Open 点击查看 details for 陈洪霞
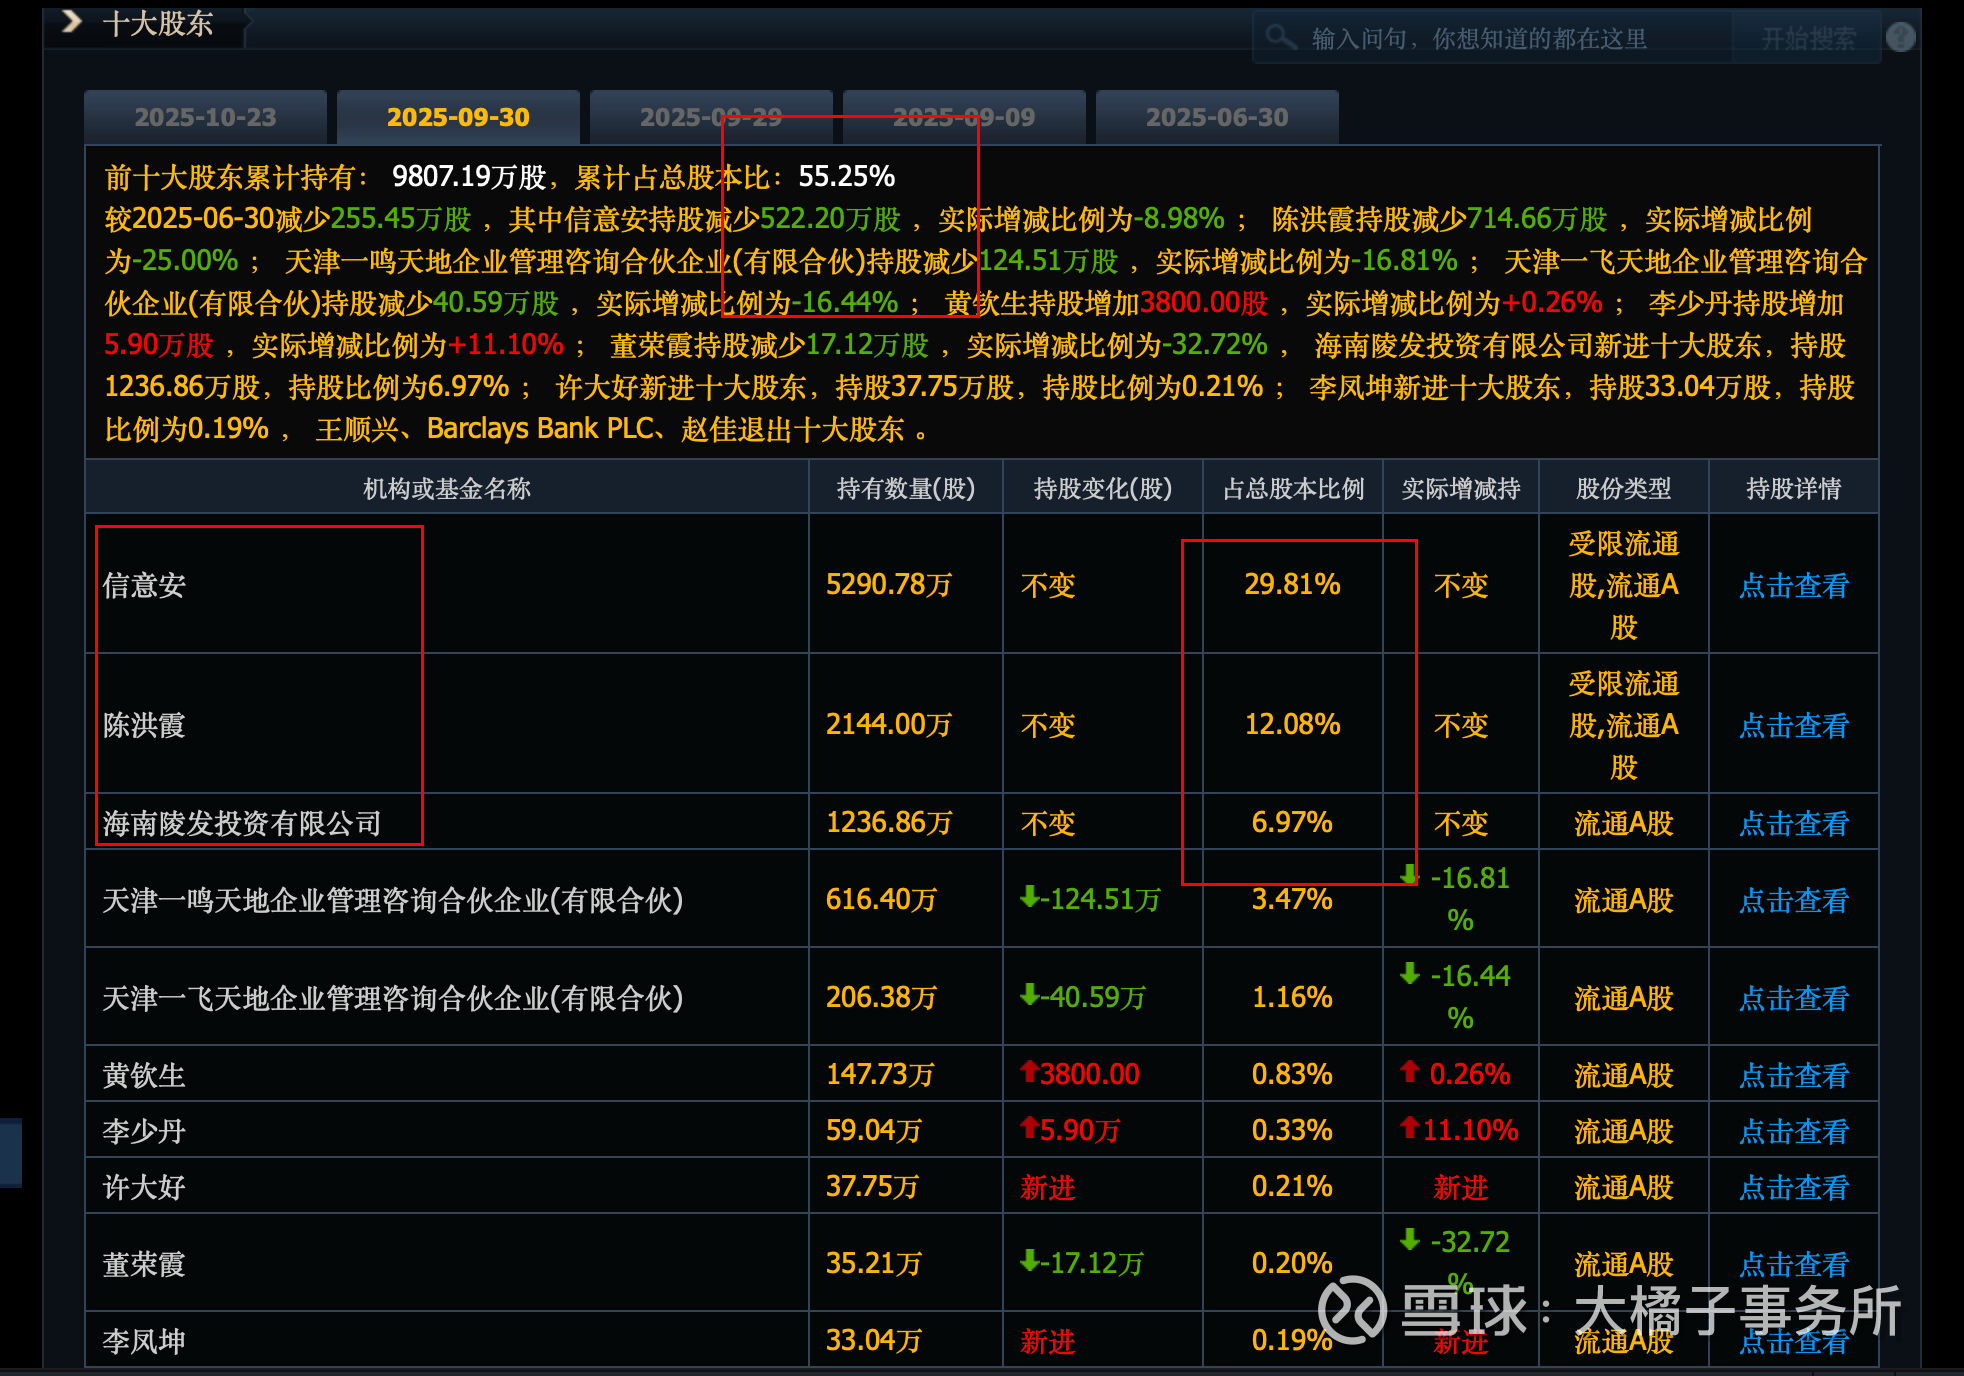 click(1793, 725)
